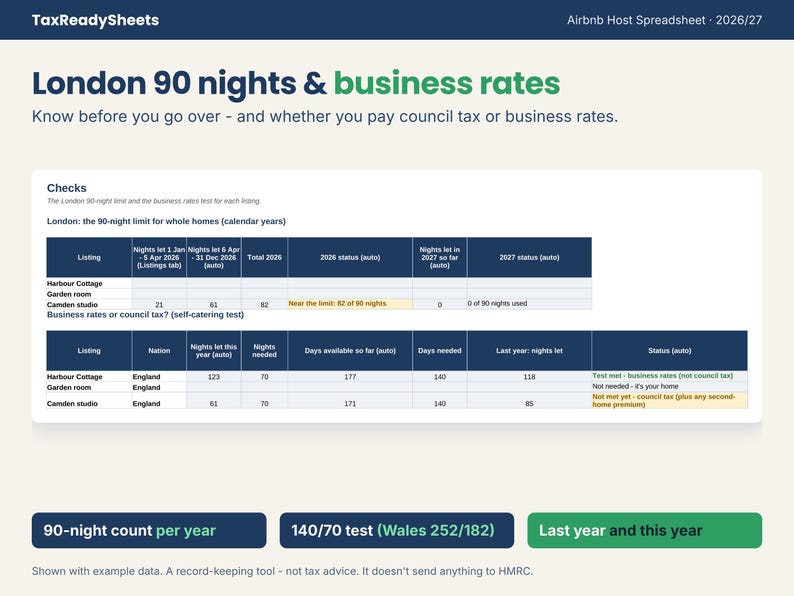Select 'Not needed - it's your home' status

(669, 386)
